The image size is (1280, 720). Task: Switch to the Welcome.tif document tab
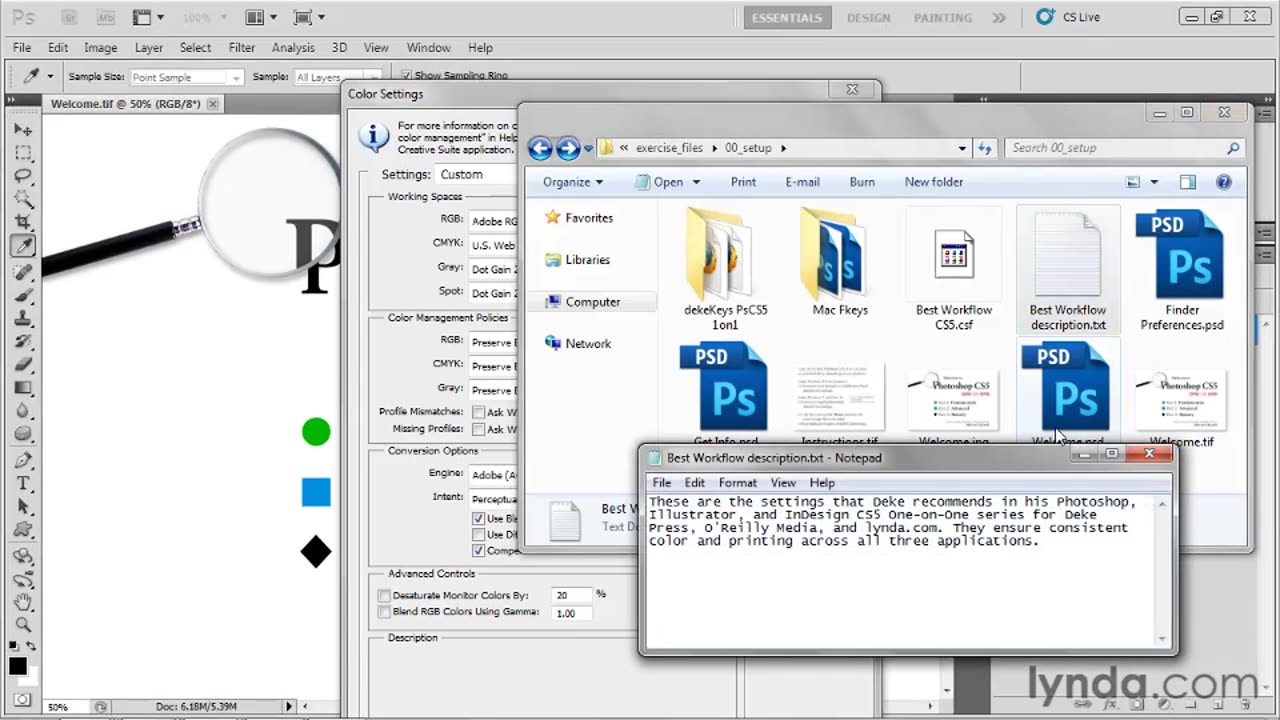coord(126,104)
